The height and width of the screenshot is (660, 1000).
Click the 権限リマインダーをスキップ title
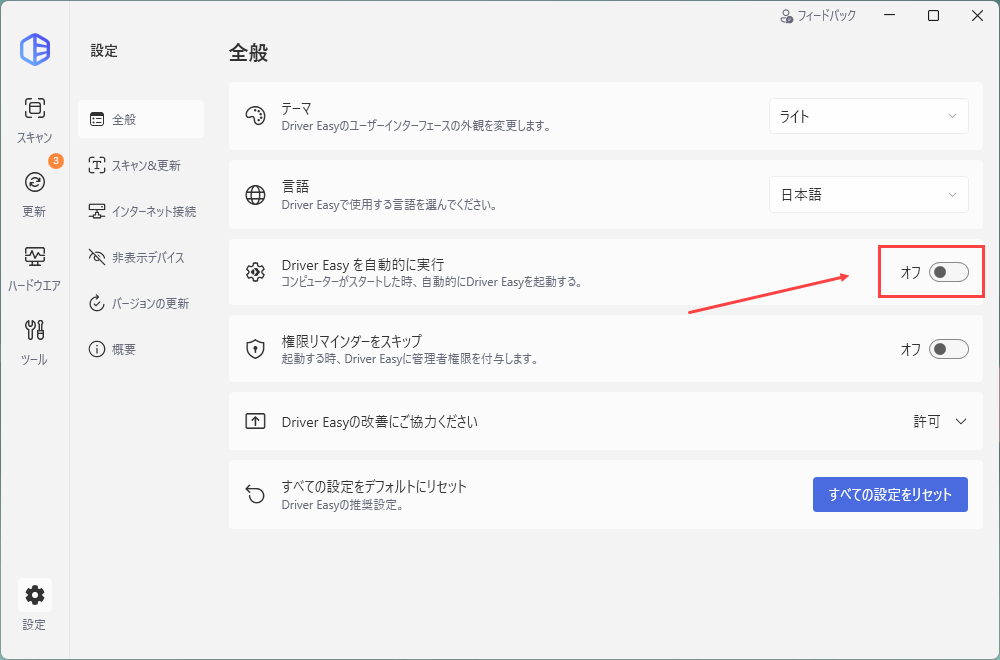pyautogui.click(x=351, y=341)
